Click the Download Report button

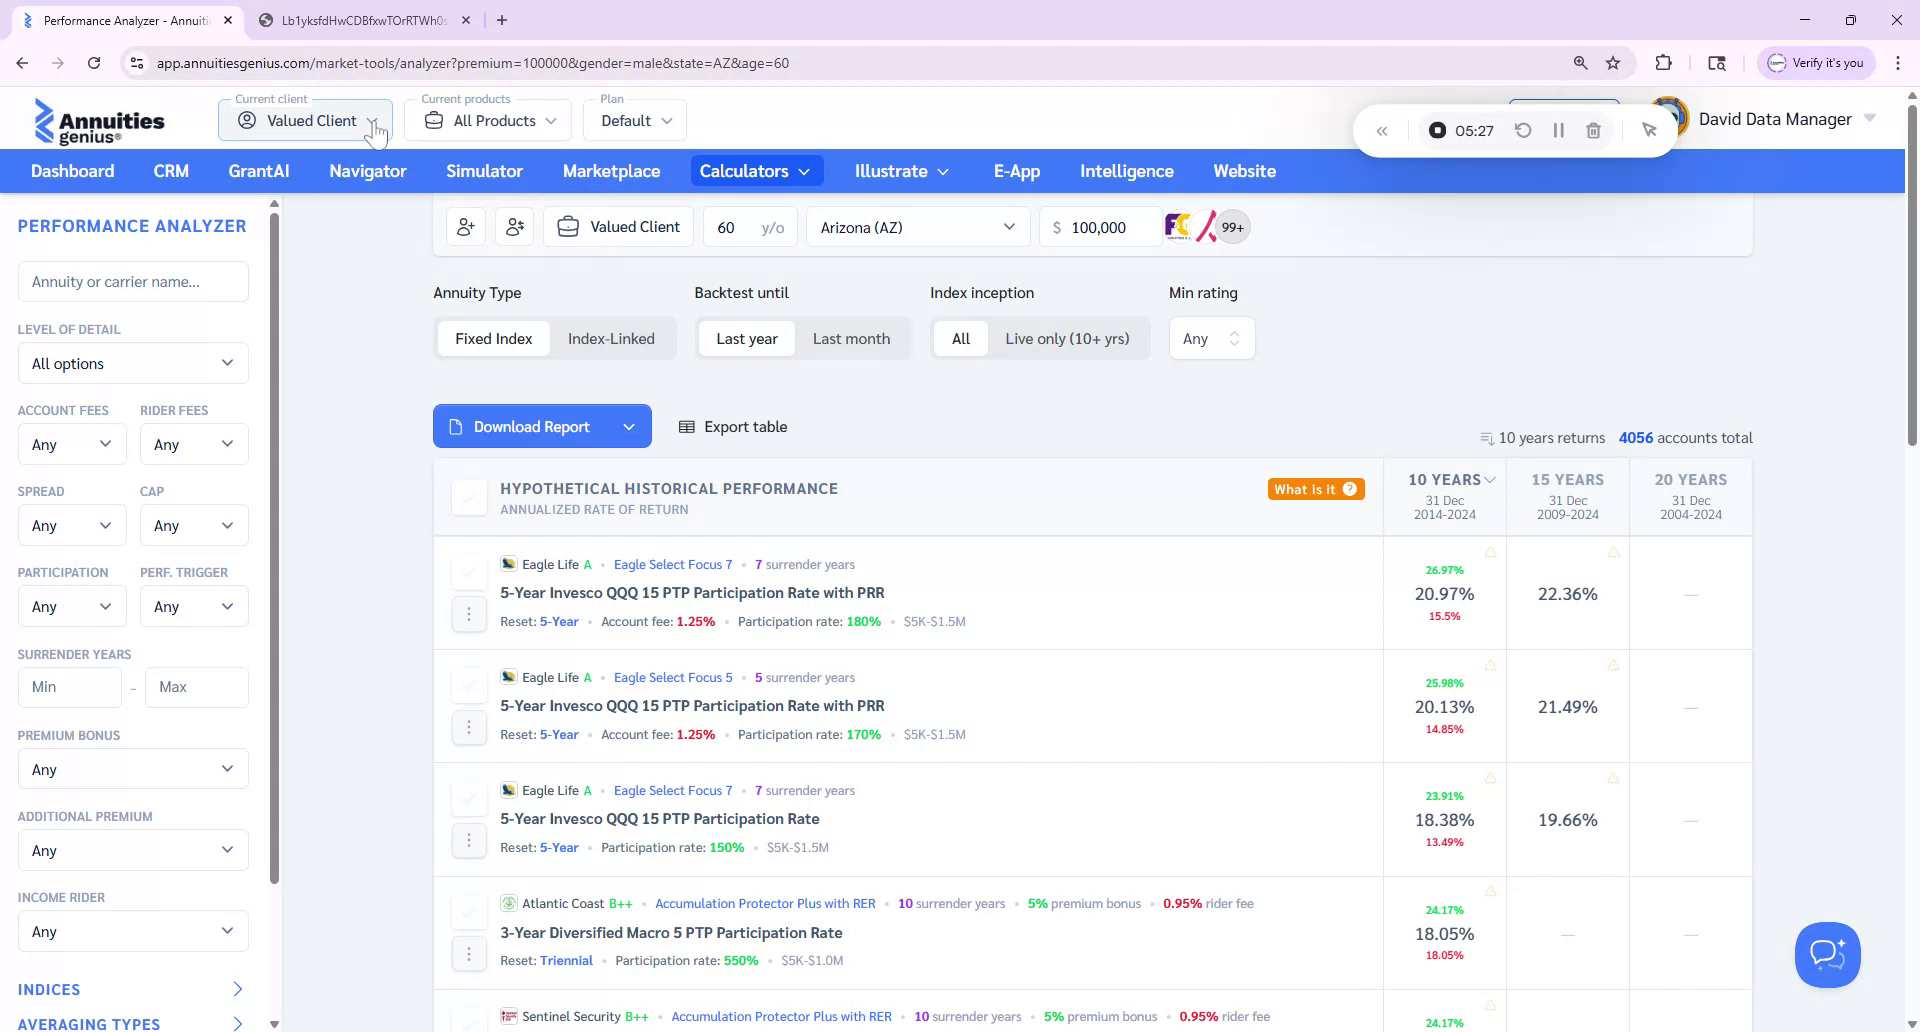(x=529, y=426)
